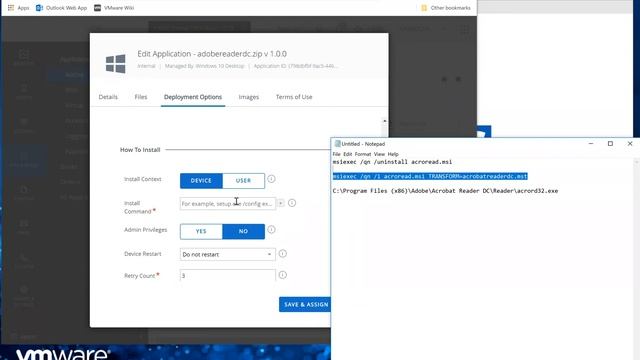640x360 pixels.
Task: Click the add button beside Install Command field
Action: (x=281, y=203)
